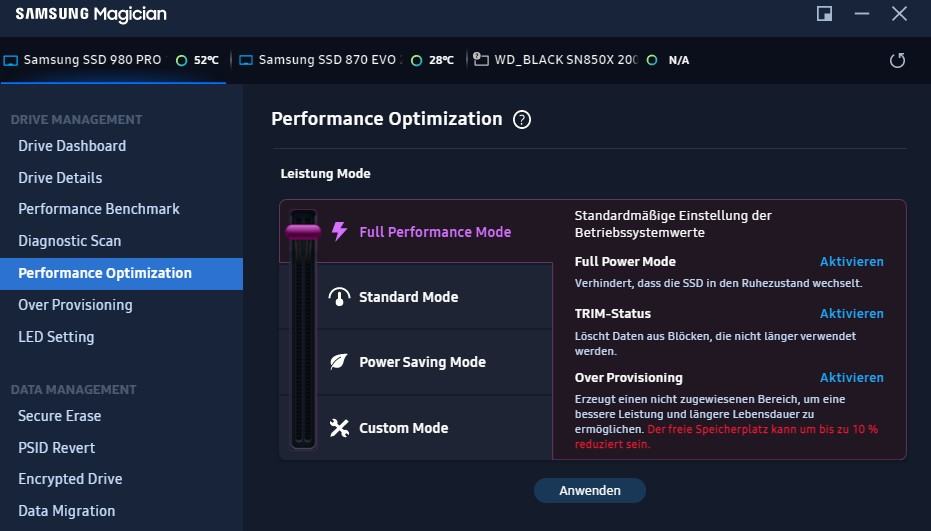Click the Samsung SSD 980 PRO drive icon

click(x=11, y=60)
